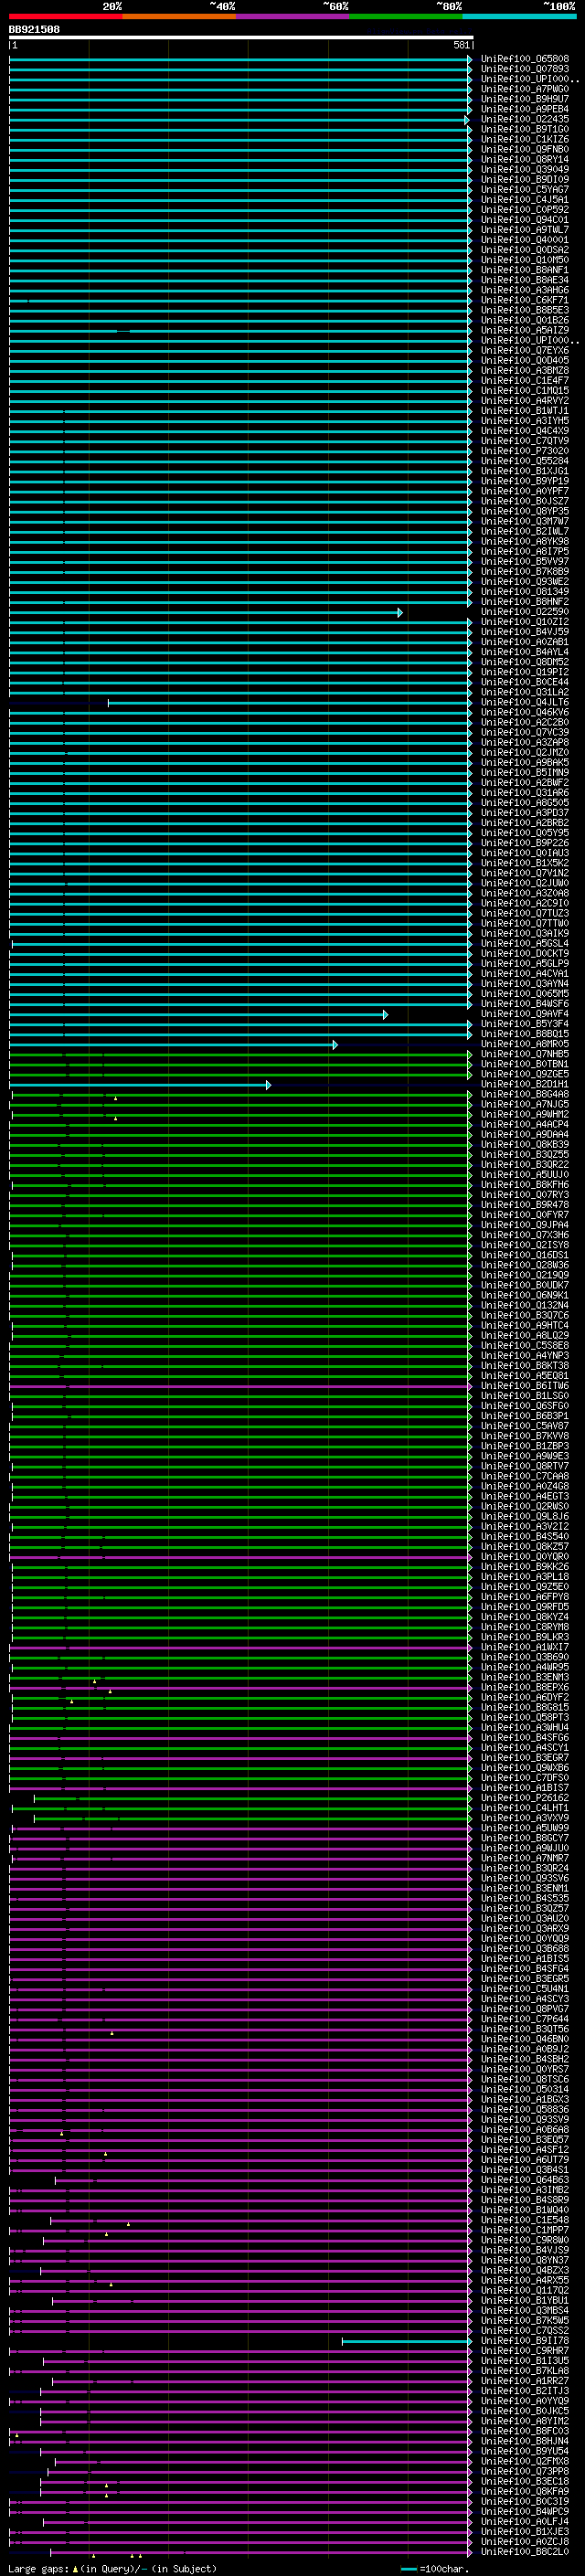This screenshot has height=2576, width=585.
Task: Select the UniRef100_Q40001 label
Action: coord(525,240)
